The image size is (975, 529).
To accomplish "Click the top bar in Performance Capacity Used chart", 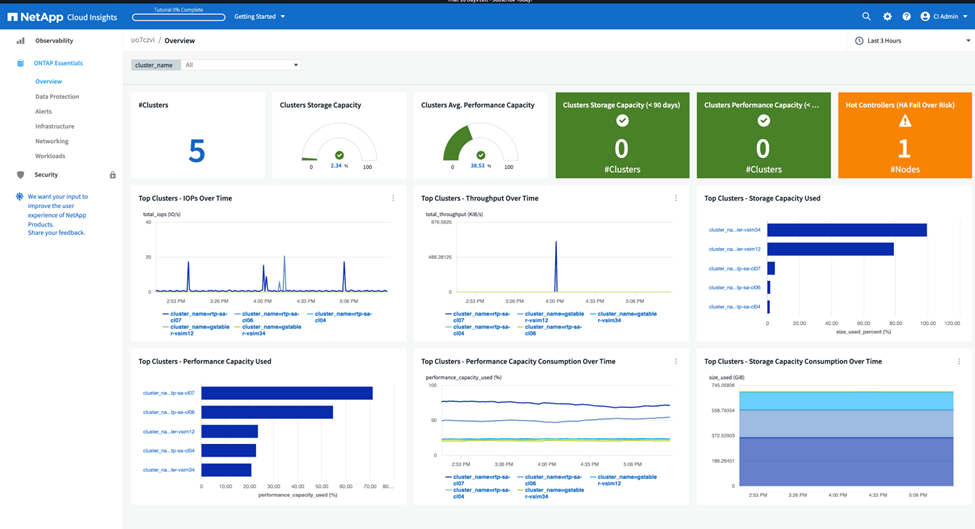I will click(287, 393).
